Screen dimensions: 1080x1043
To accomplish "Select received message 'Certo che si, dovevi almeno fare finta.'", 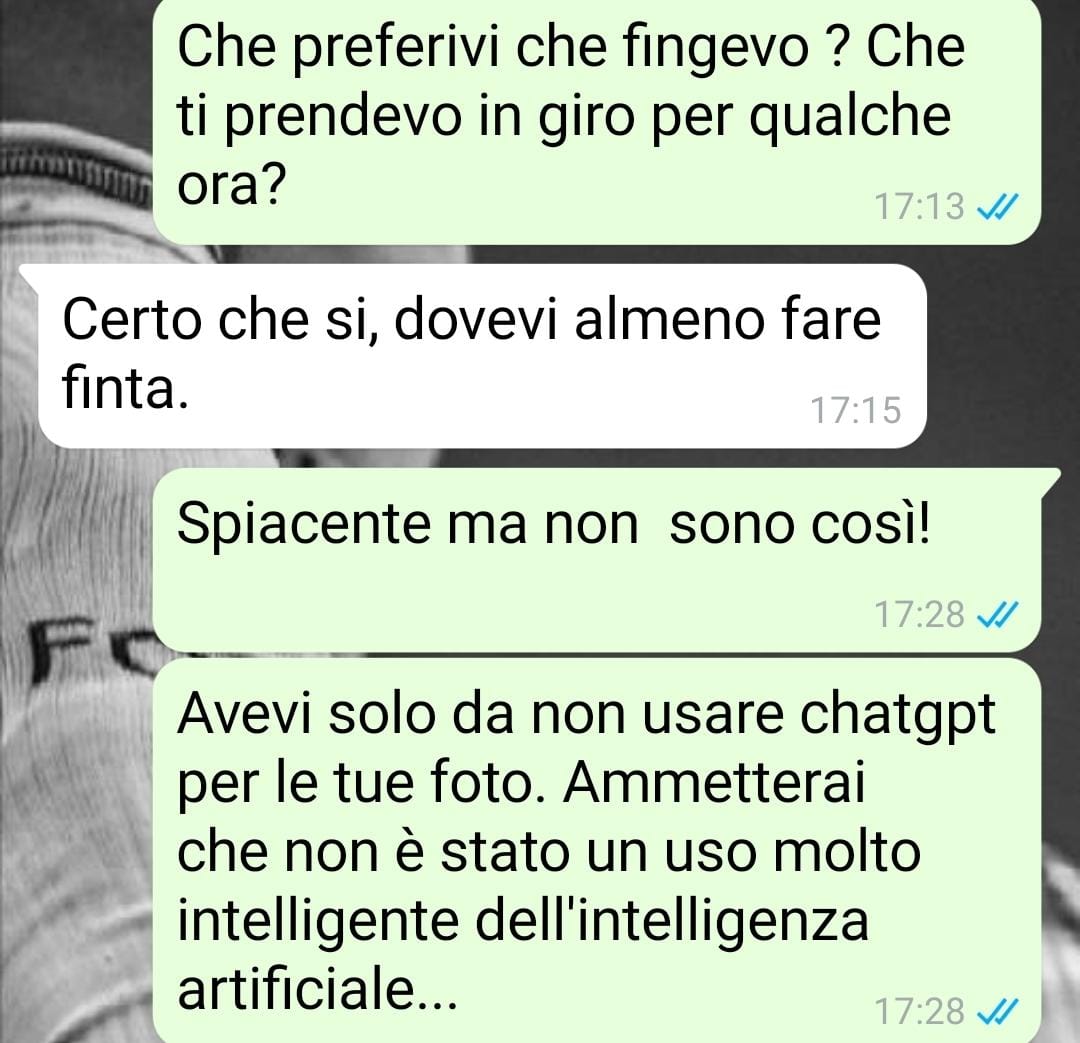I will [x=482, y=356].
